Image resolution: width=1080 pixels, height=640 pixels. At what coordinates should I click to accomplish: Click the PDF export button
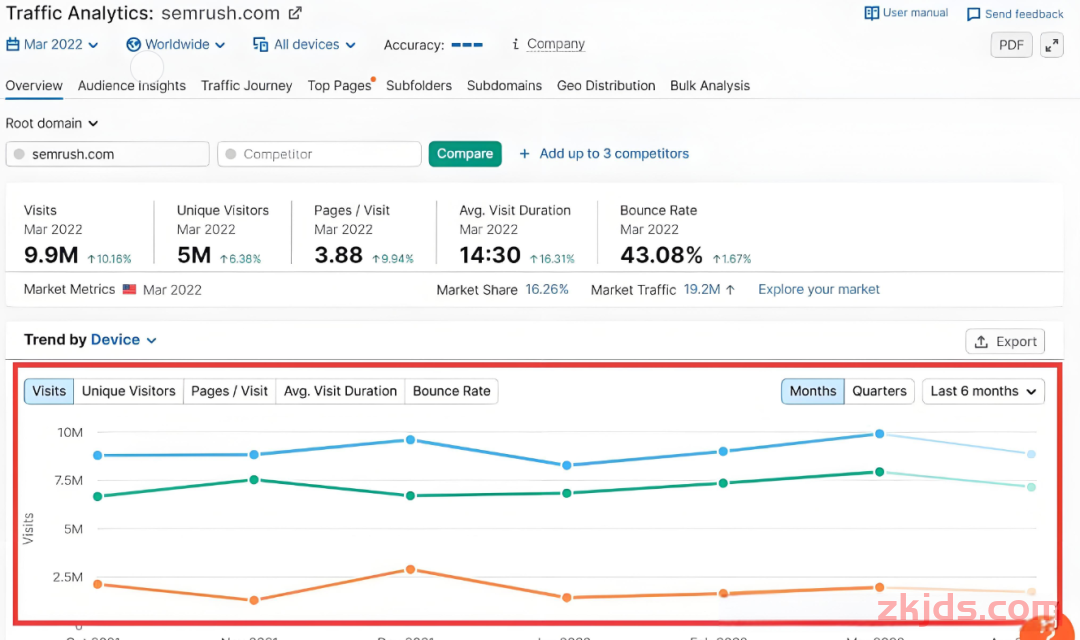coord(1011,45)
